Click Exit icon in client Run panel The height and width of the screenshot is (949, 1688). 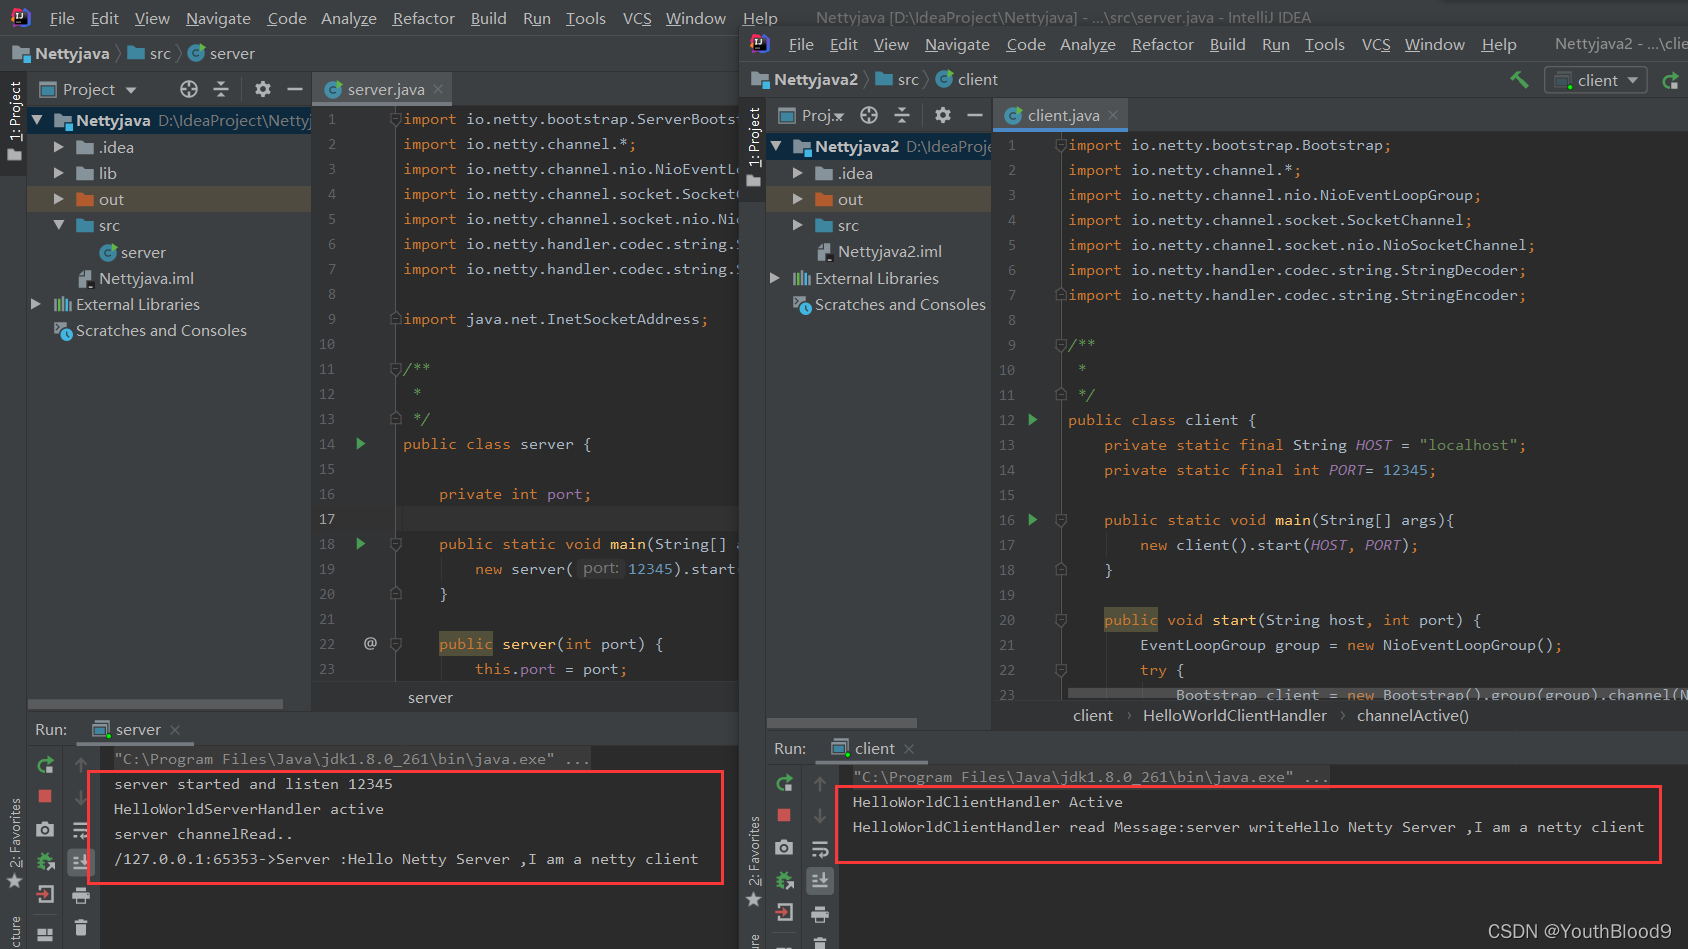(x=784, y=913)
